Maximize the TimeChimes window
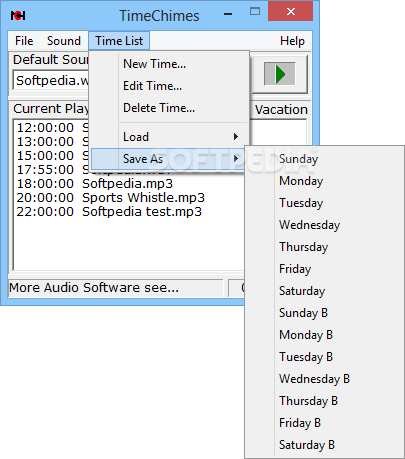This screenshot has height=459, width=405. 255,12
